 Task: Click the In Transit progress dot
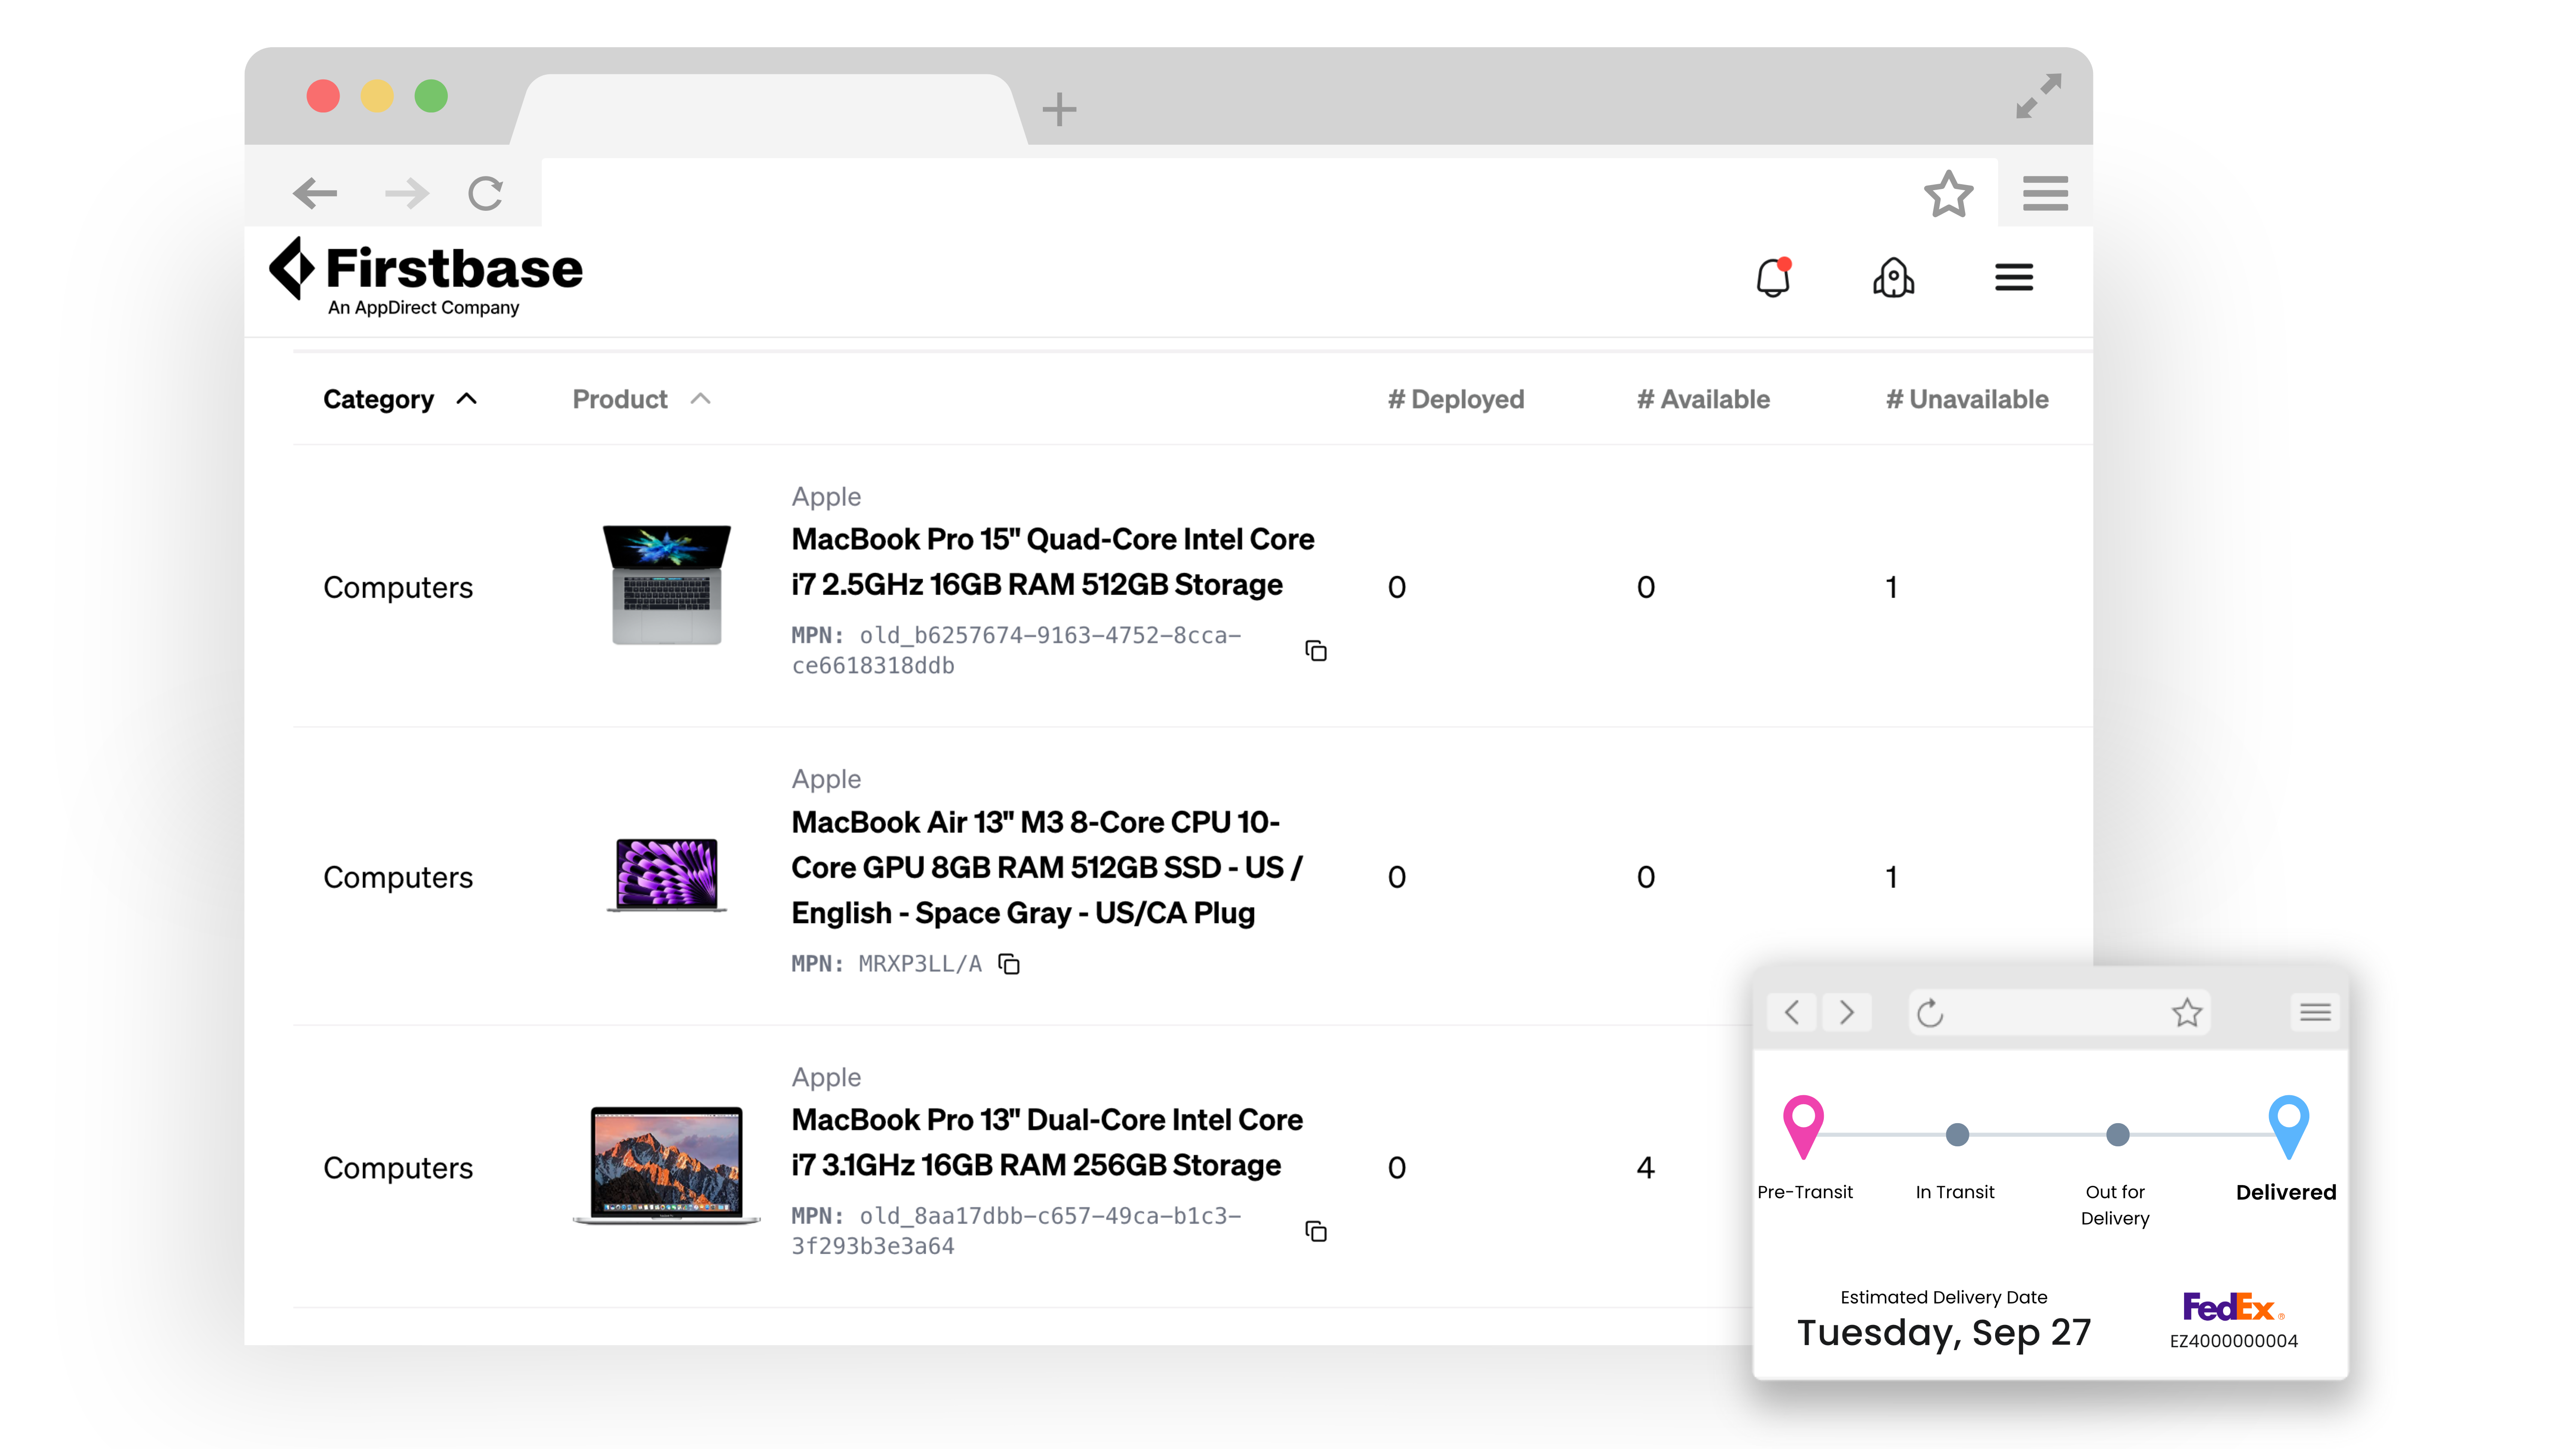pyautogui.click(x=1957, y=1135)
